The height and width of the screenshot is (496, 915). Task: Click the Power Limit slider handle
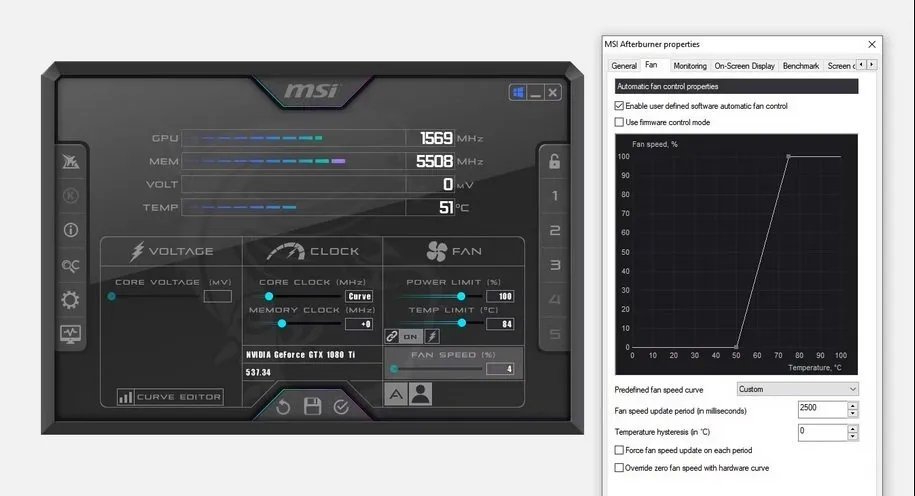tap(461, 296)
